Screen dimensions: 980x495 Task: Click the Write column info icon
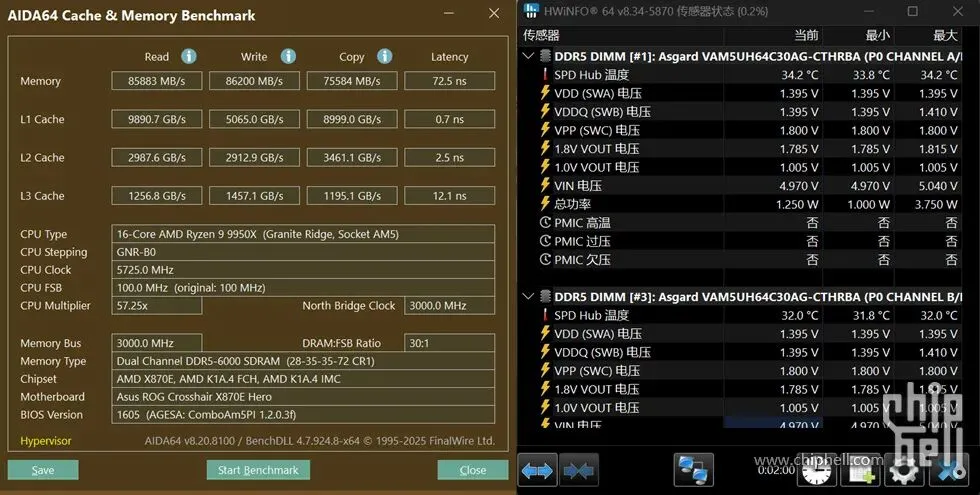pos(288,56)
